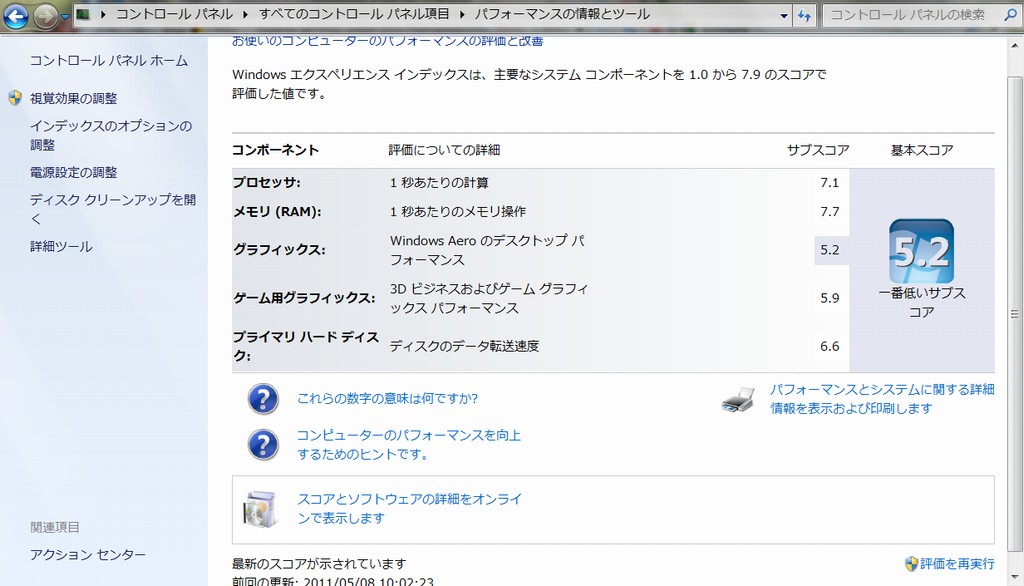Click ディスクのデータ転送速度 description text
The height and width of the screenshot is (586, 1024).
point(464,346)
